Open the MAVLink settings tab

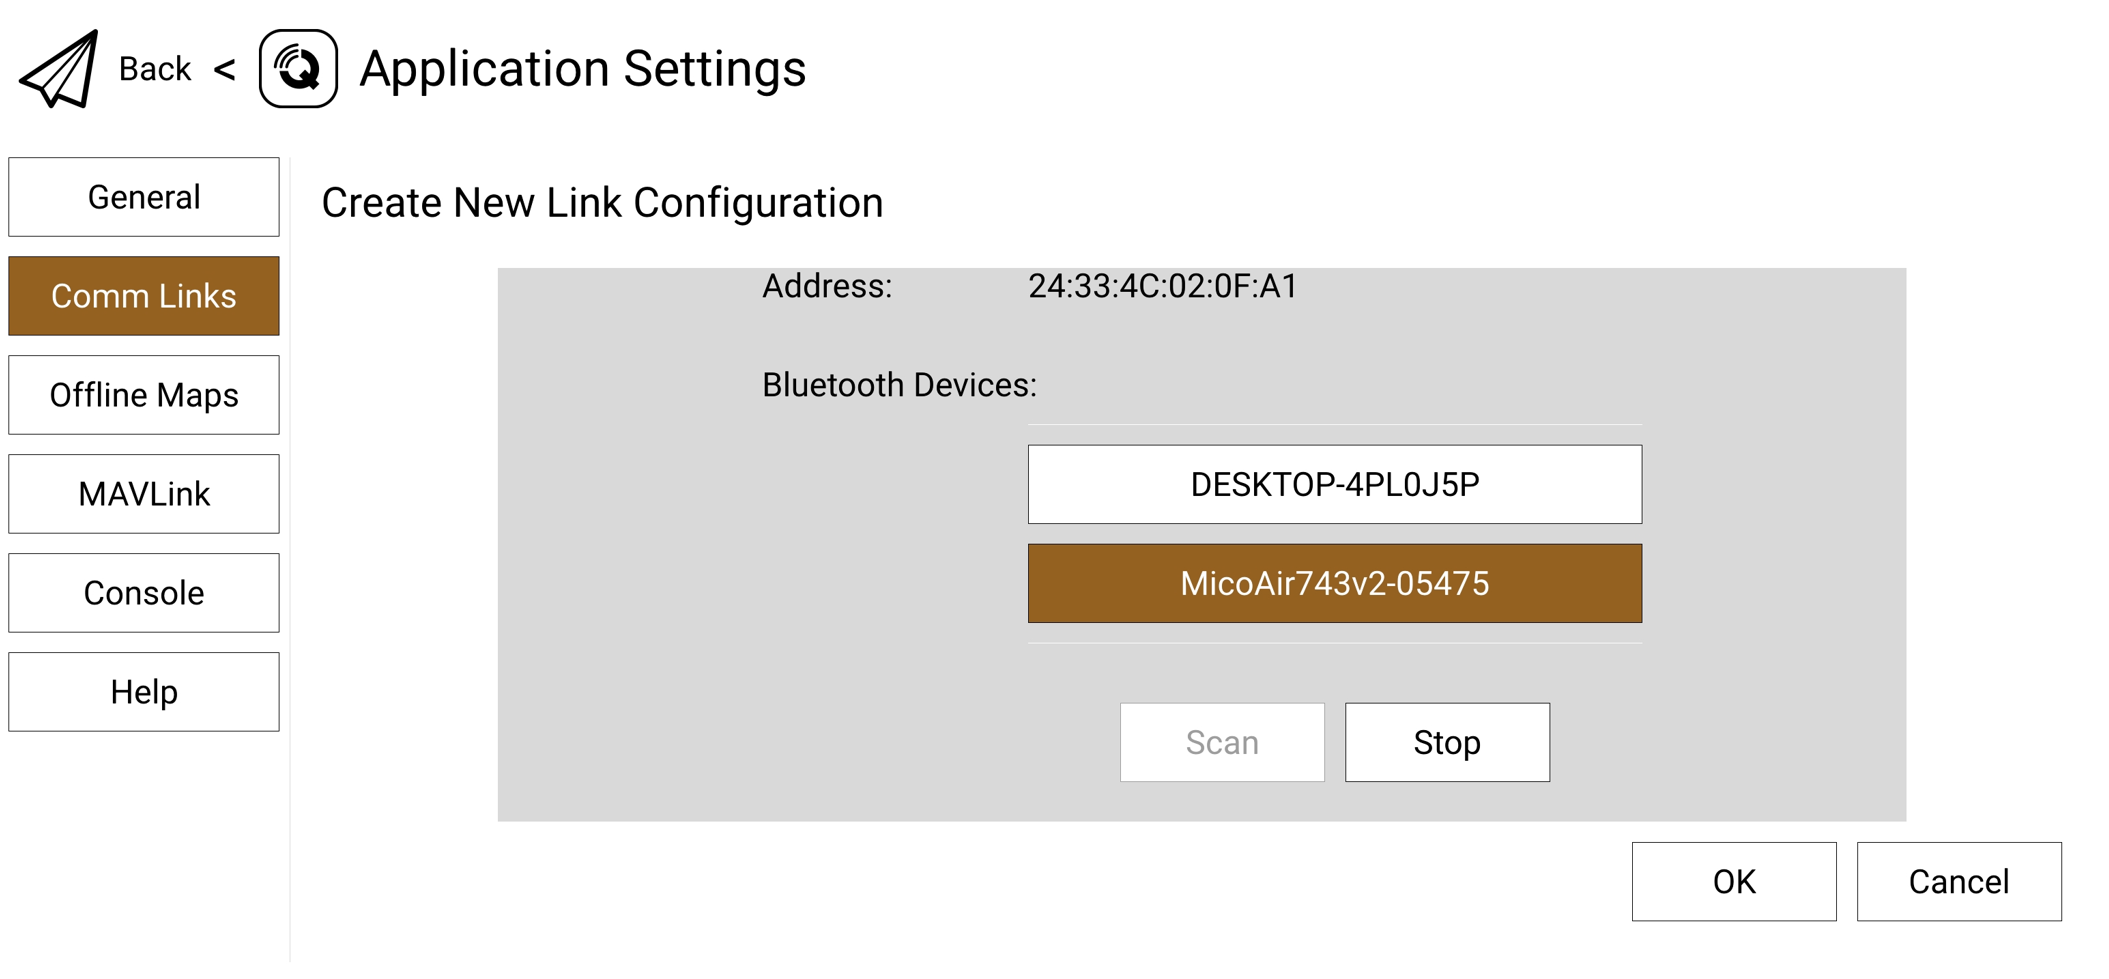144,494
